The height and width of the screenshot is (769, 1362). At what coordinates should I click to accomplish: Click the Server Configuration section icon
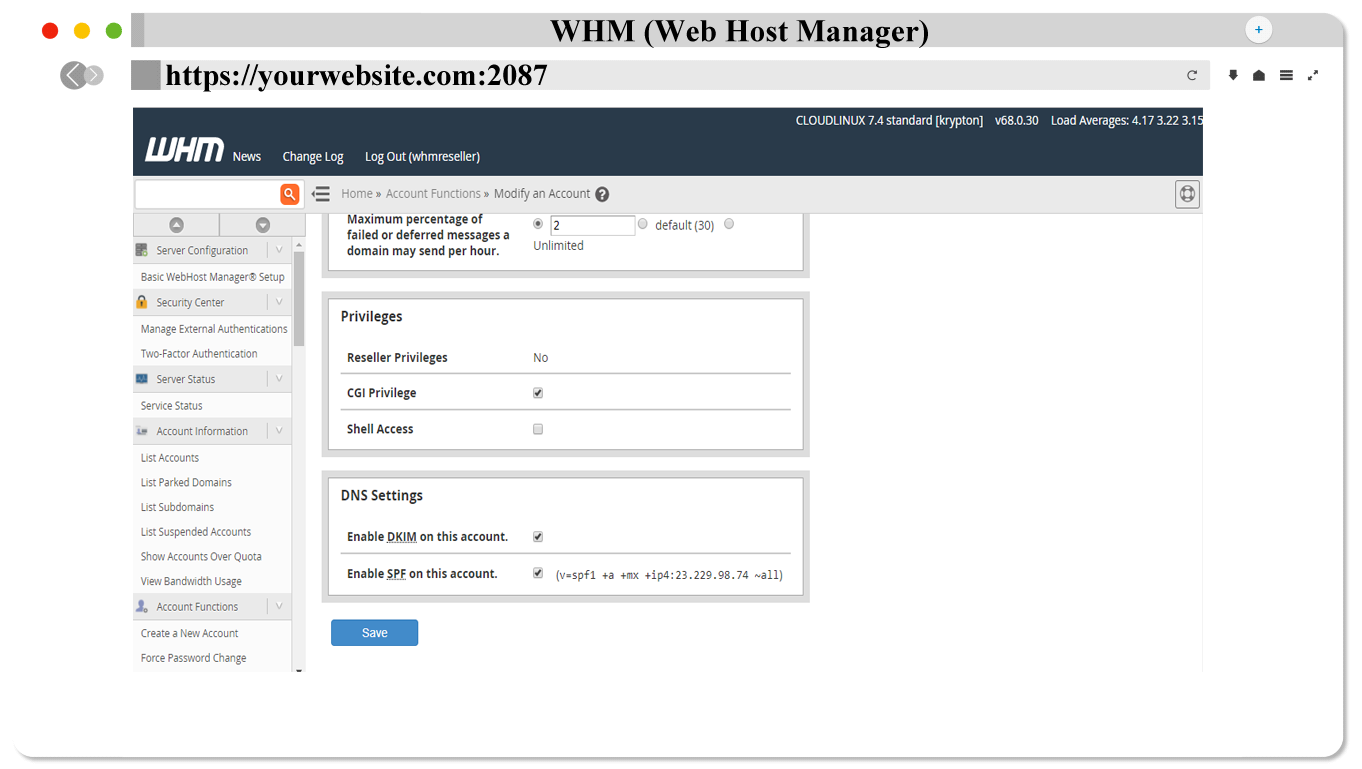tap(142, 250)
